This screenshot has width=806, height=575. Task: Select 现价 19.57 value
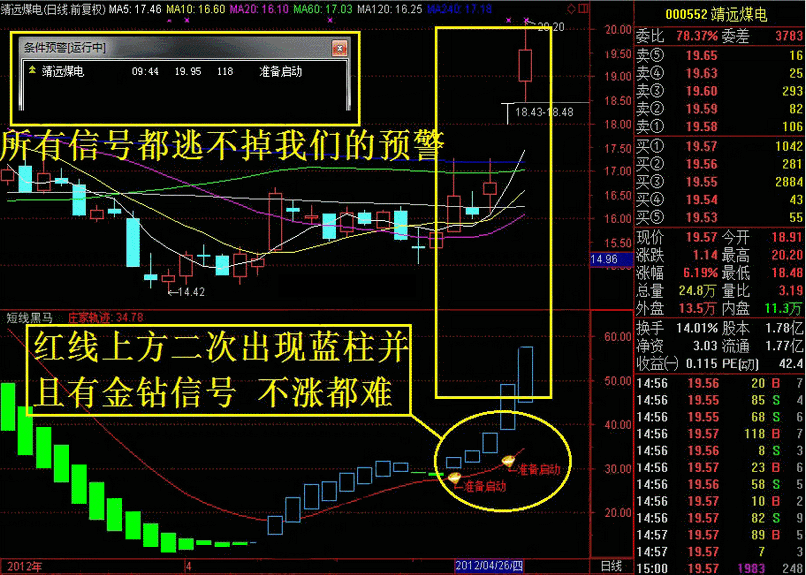click(701, 237)
